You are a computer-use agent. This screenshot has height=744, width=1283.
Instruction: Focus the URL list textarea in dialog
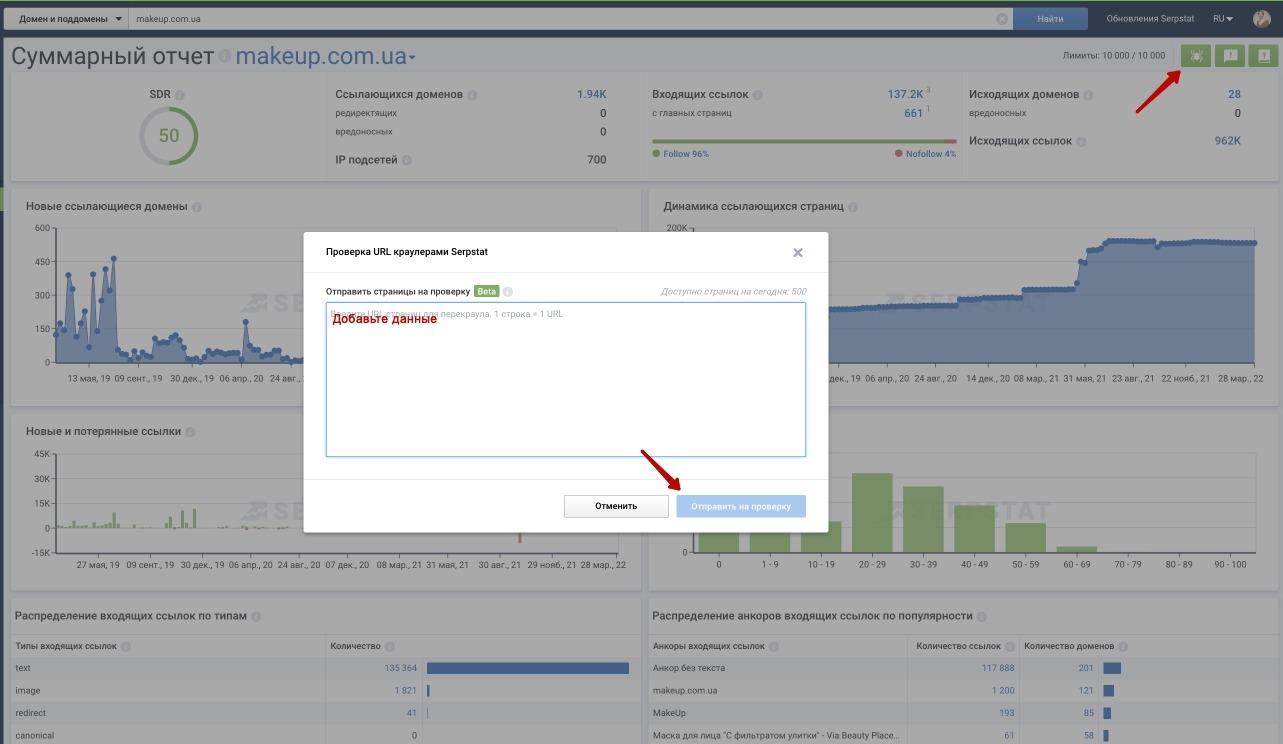tap(566, 380)
